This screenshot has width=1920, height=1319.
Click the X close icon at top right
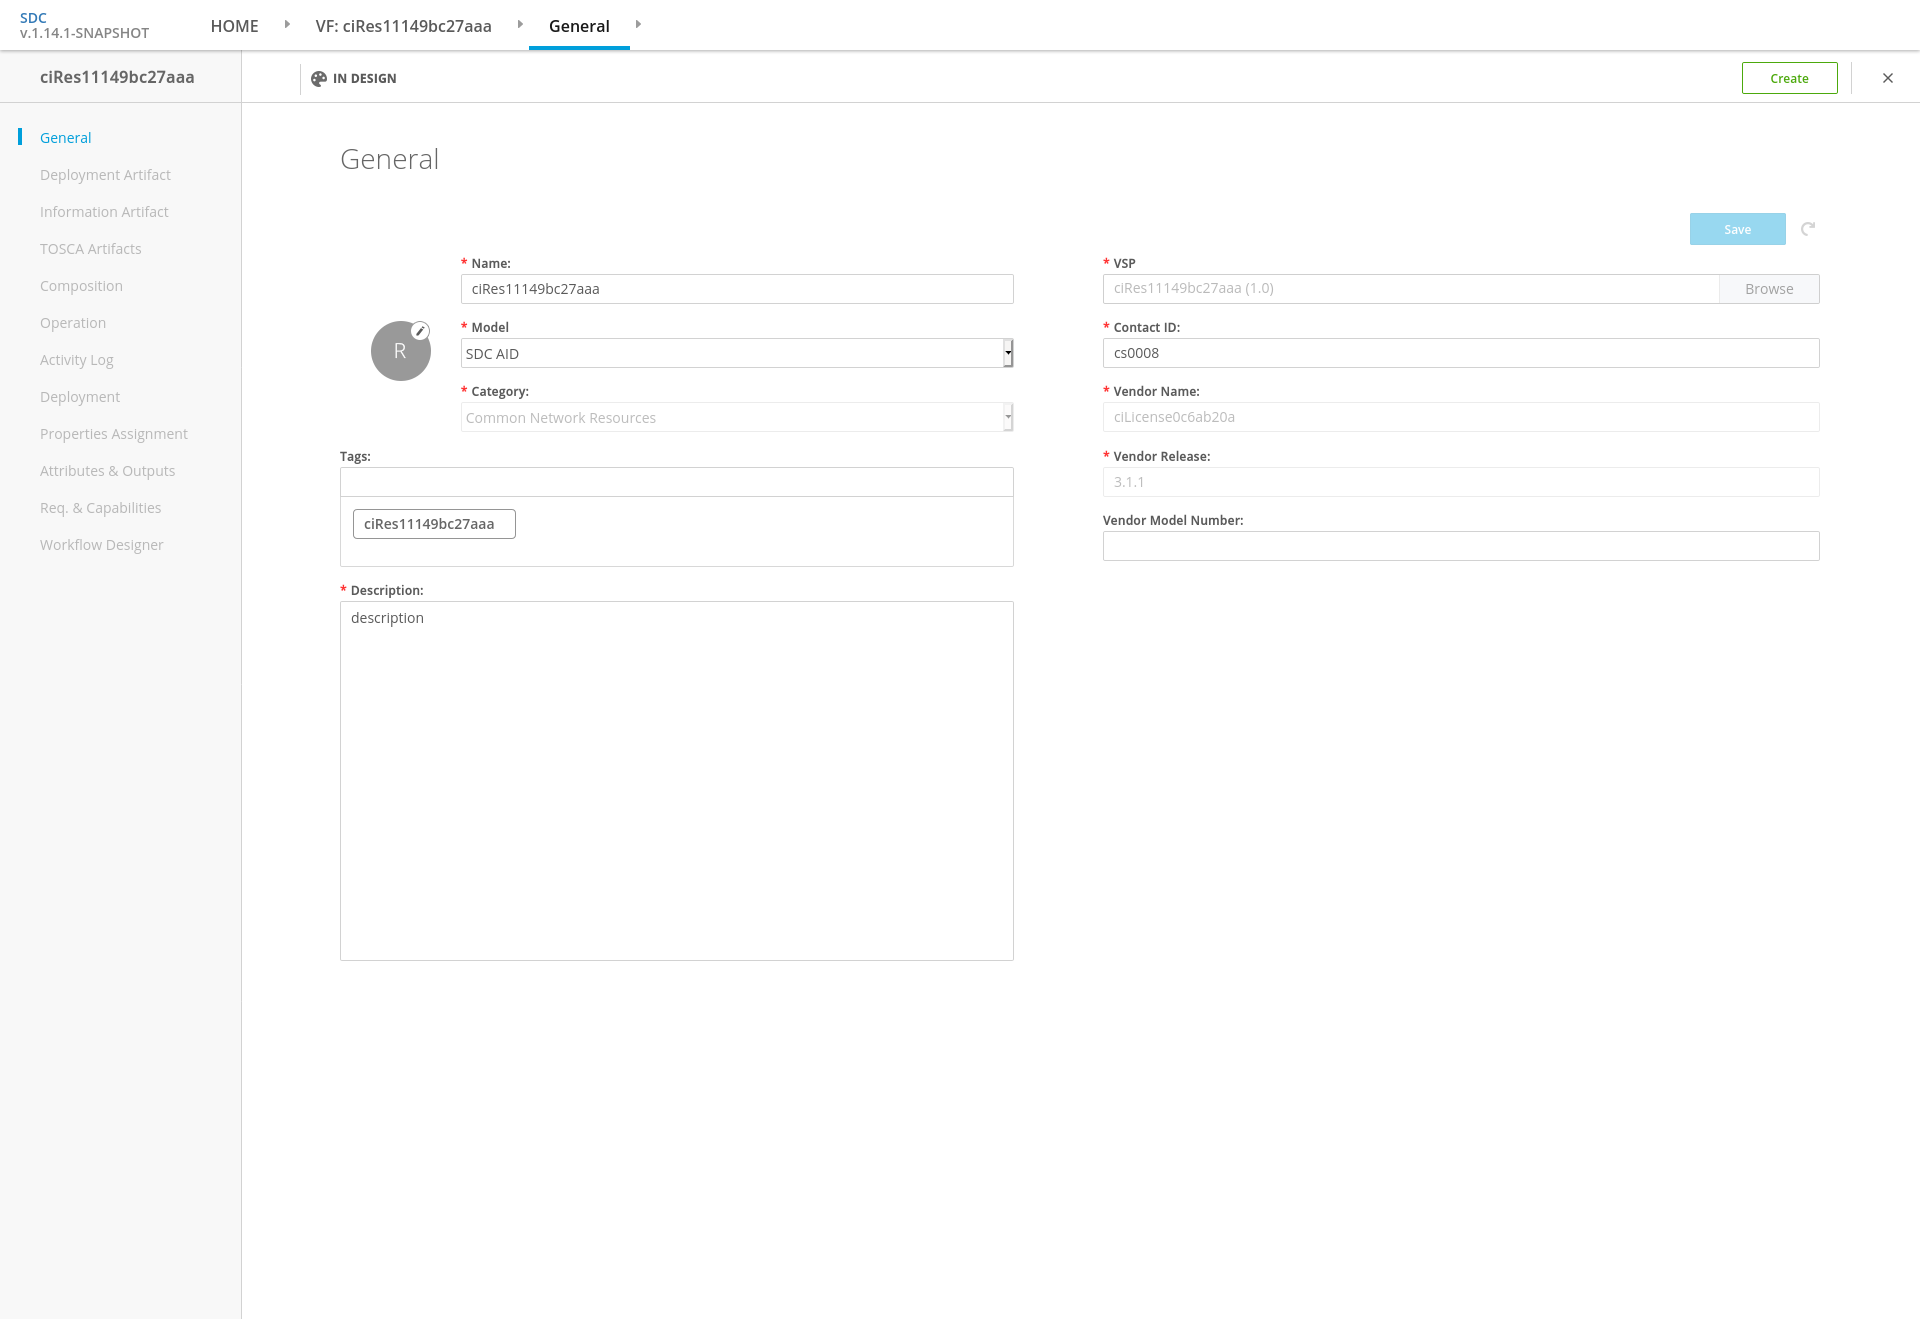click(x=1888, y=78)
